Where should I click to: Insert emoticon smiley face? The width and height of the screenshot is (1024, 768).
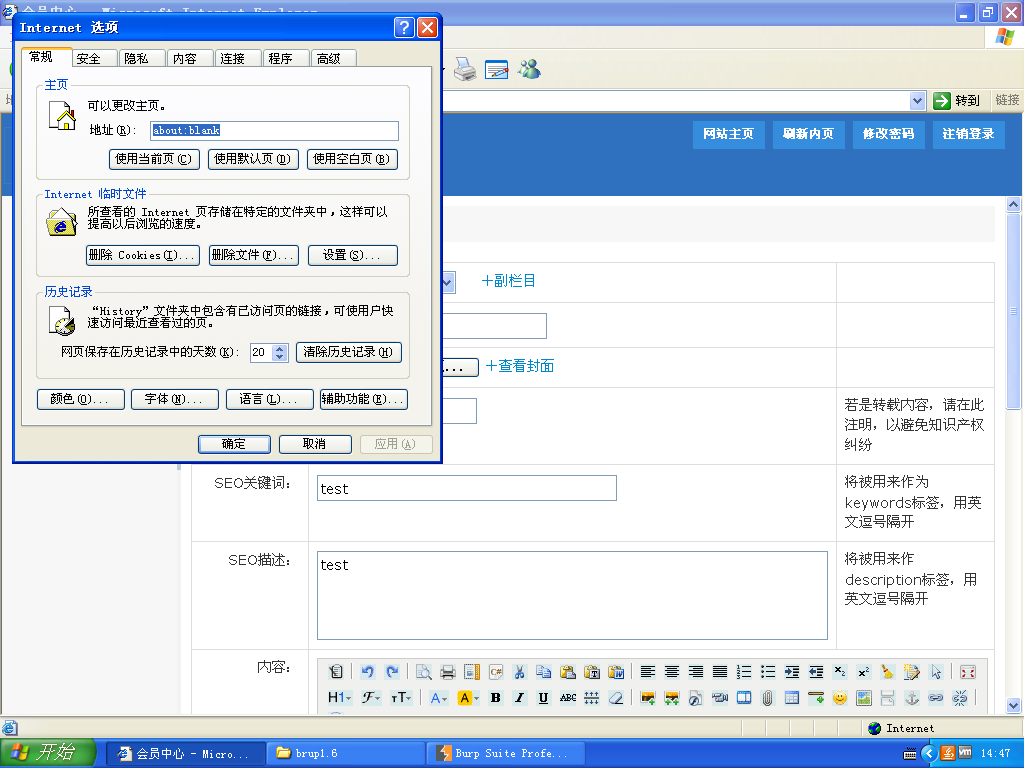click(840, 698)
